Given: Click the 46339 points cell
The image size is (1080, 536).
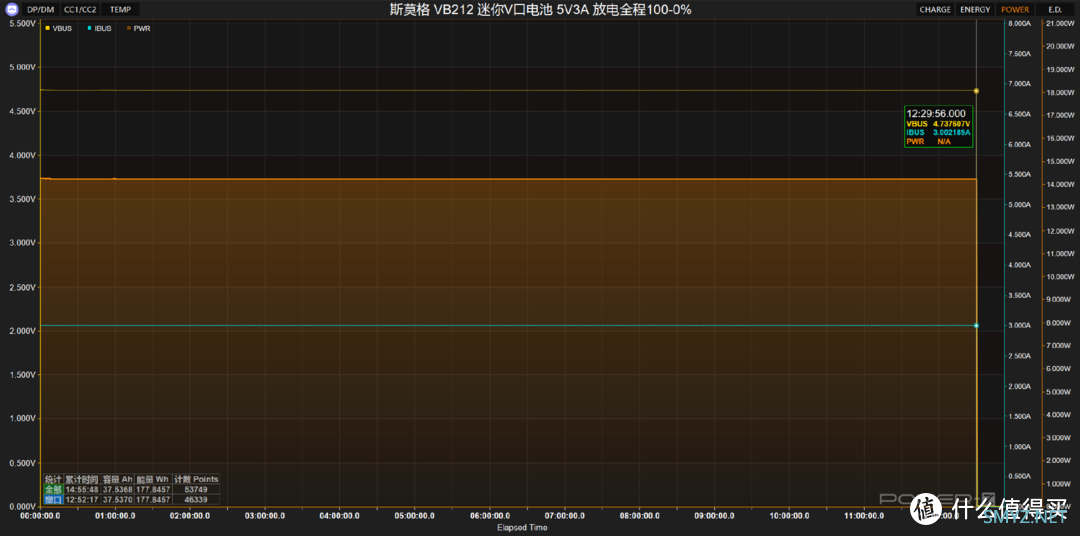Looking at the screenshot, I should (x=196, y=499).
